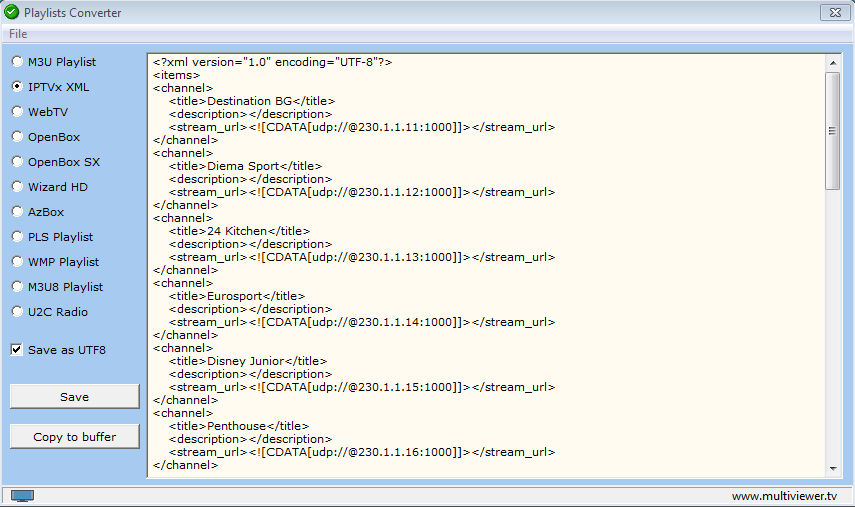The image size is (855, 507).
Task: Select the WebTV radio button
Action: tap(17, 112)
